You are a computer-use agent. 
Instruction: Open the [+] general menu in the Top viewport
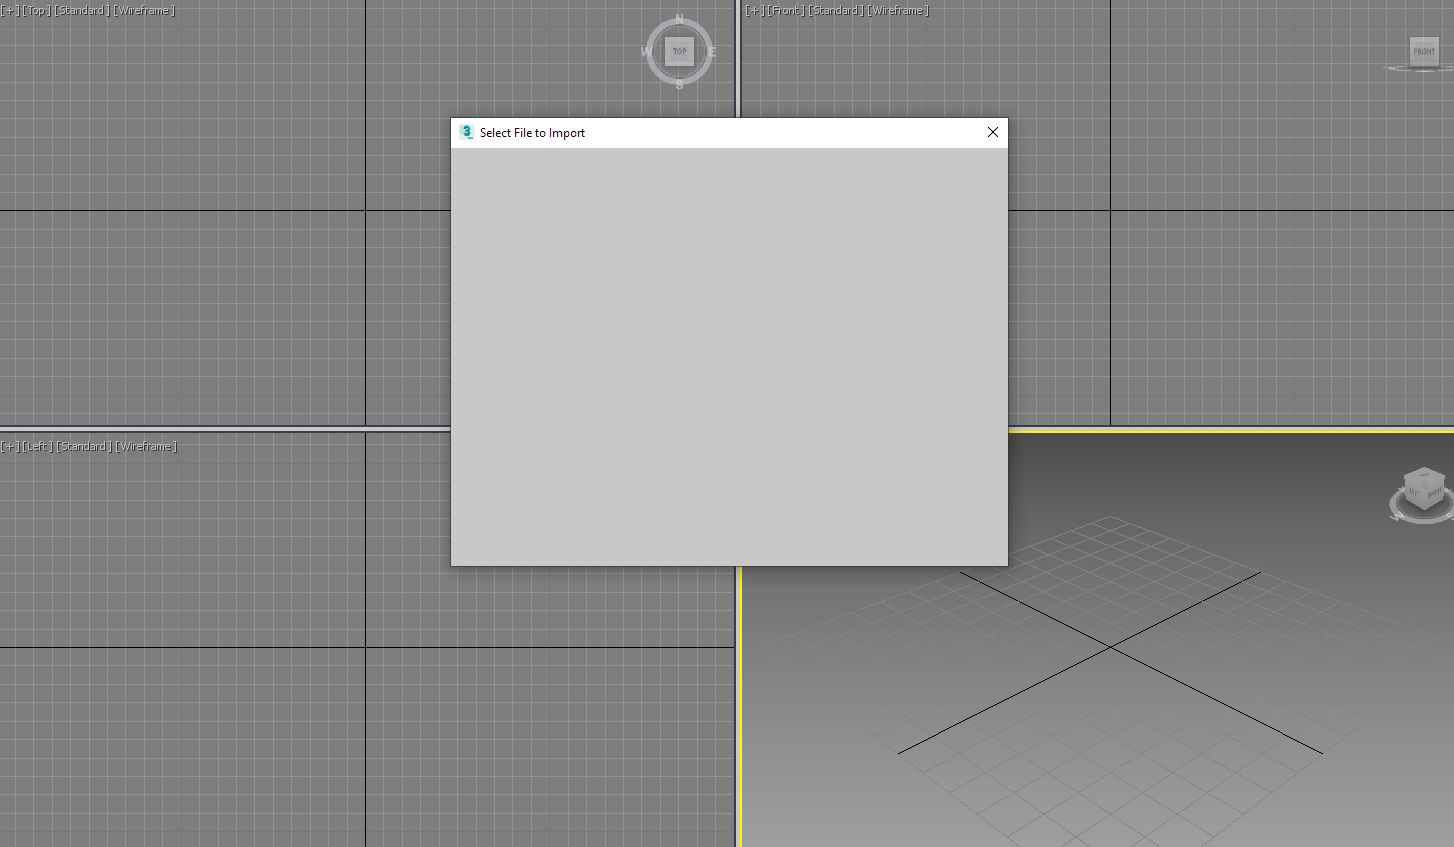[9, 10]
